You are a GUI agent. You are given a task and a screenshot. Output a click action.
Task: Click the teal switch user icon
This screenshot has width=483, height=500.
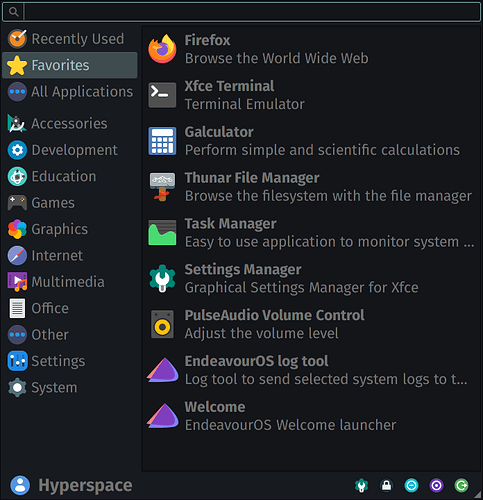pyautogui.click(x=411, y=485)
